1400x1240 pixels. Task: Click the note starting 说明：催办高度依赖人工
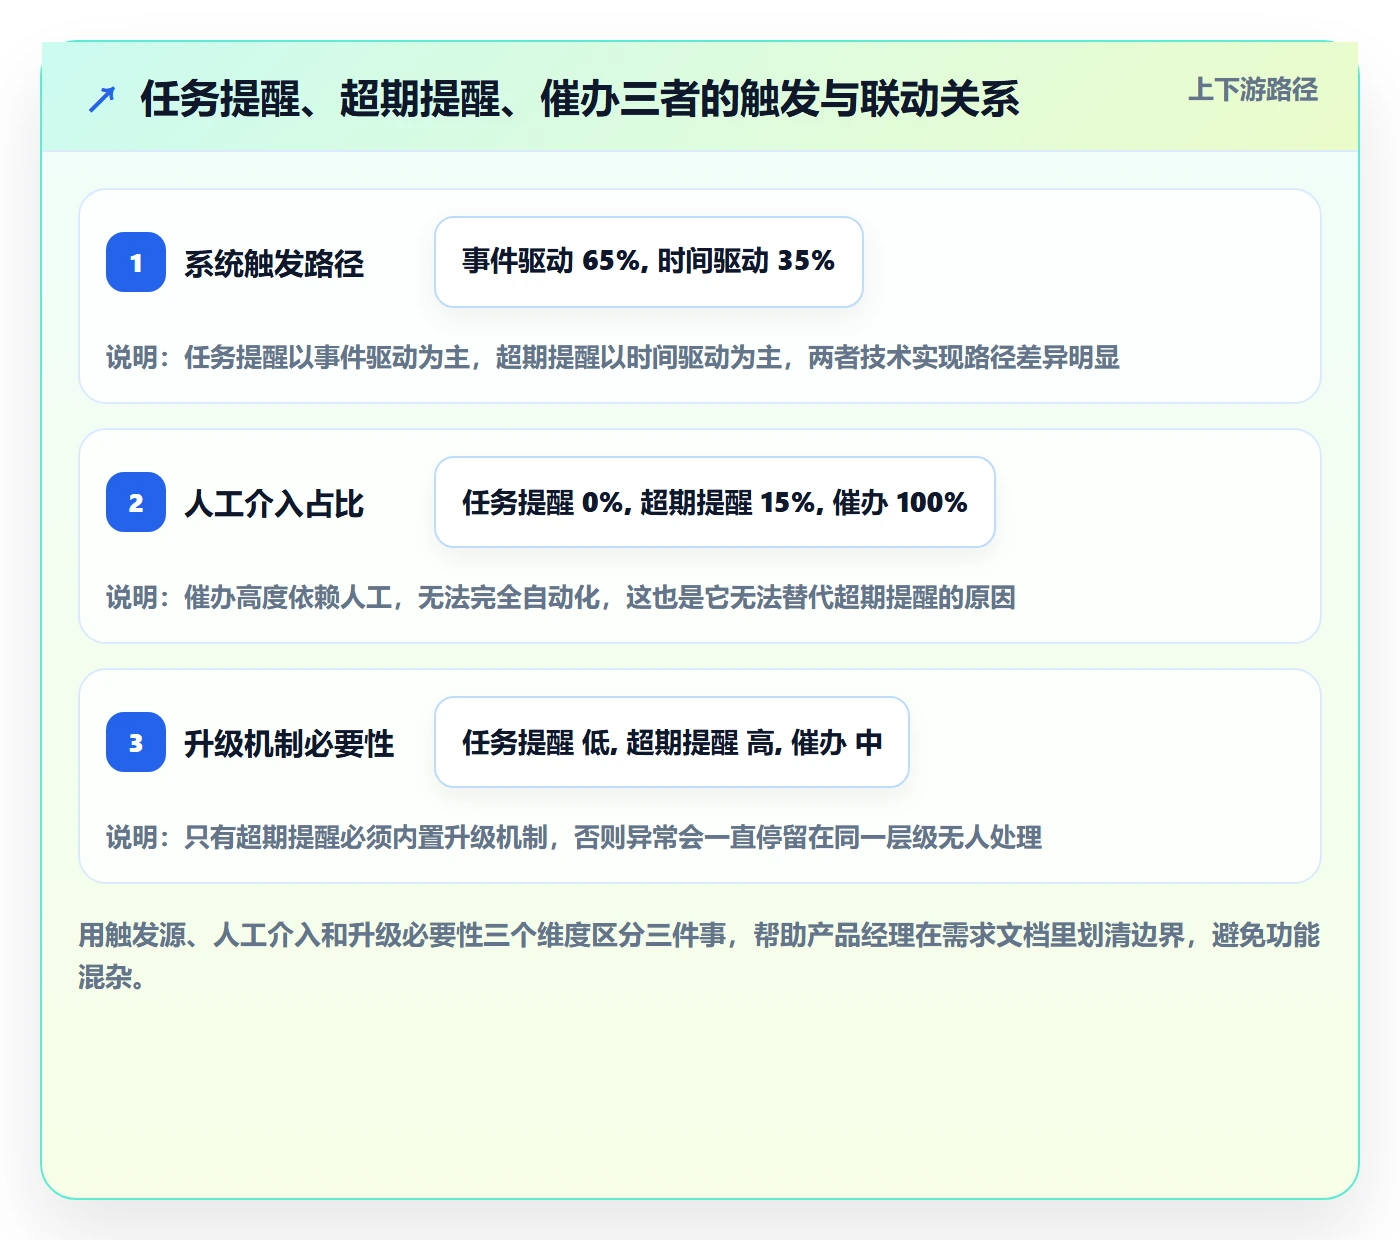[x=561, y=597]
